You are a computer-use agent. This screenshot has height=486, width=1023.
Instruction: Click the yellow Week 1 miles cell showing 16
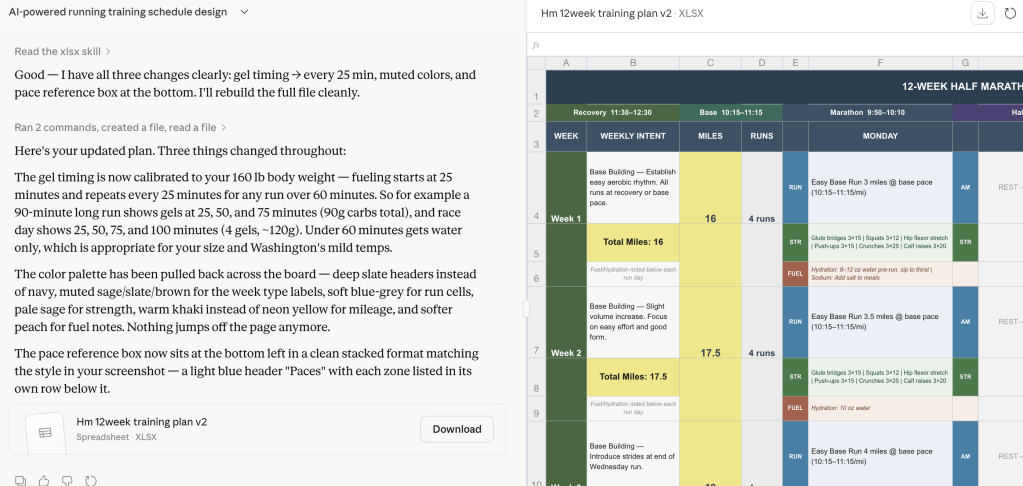click(710, 218)
